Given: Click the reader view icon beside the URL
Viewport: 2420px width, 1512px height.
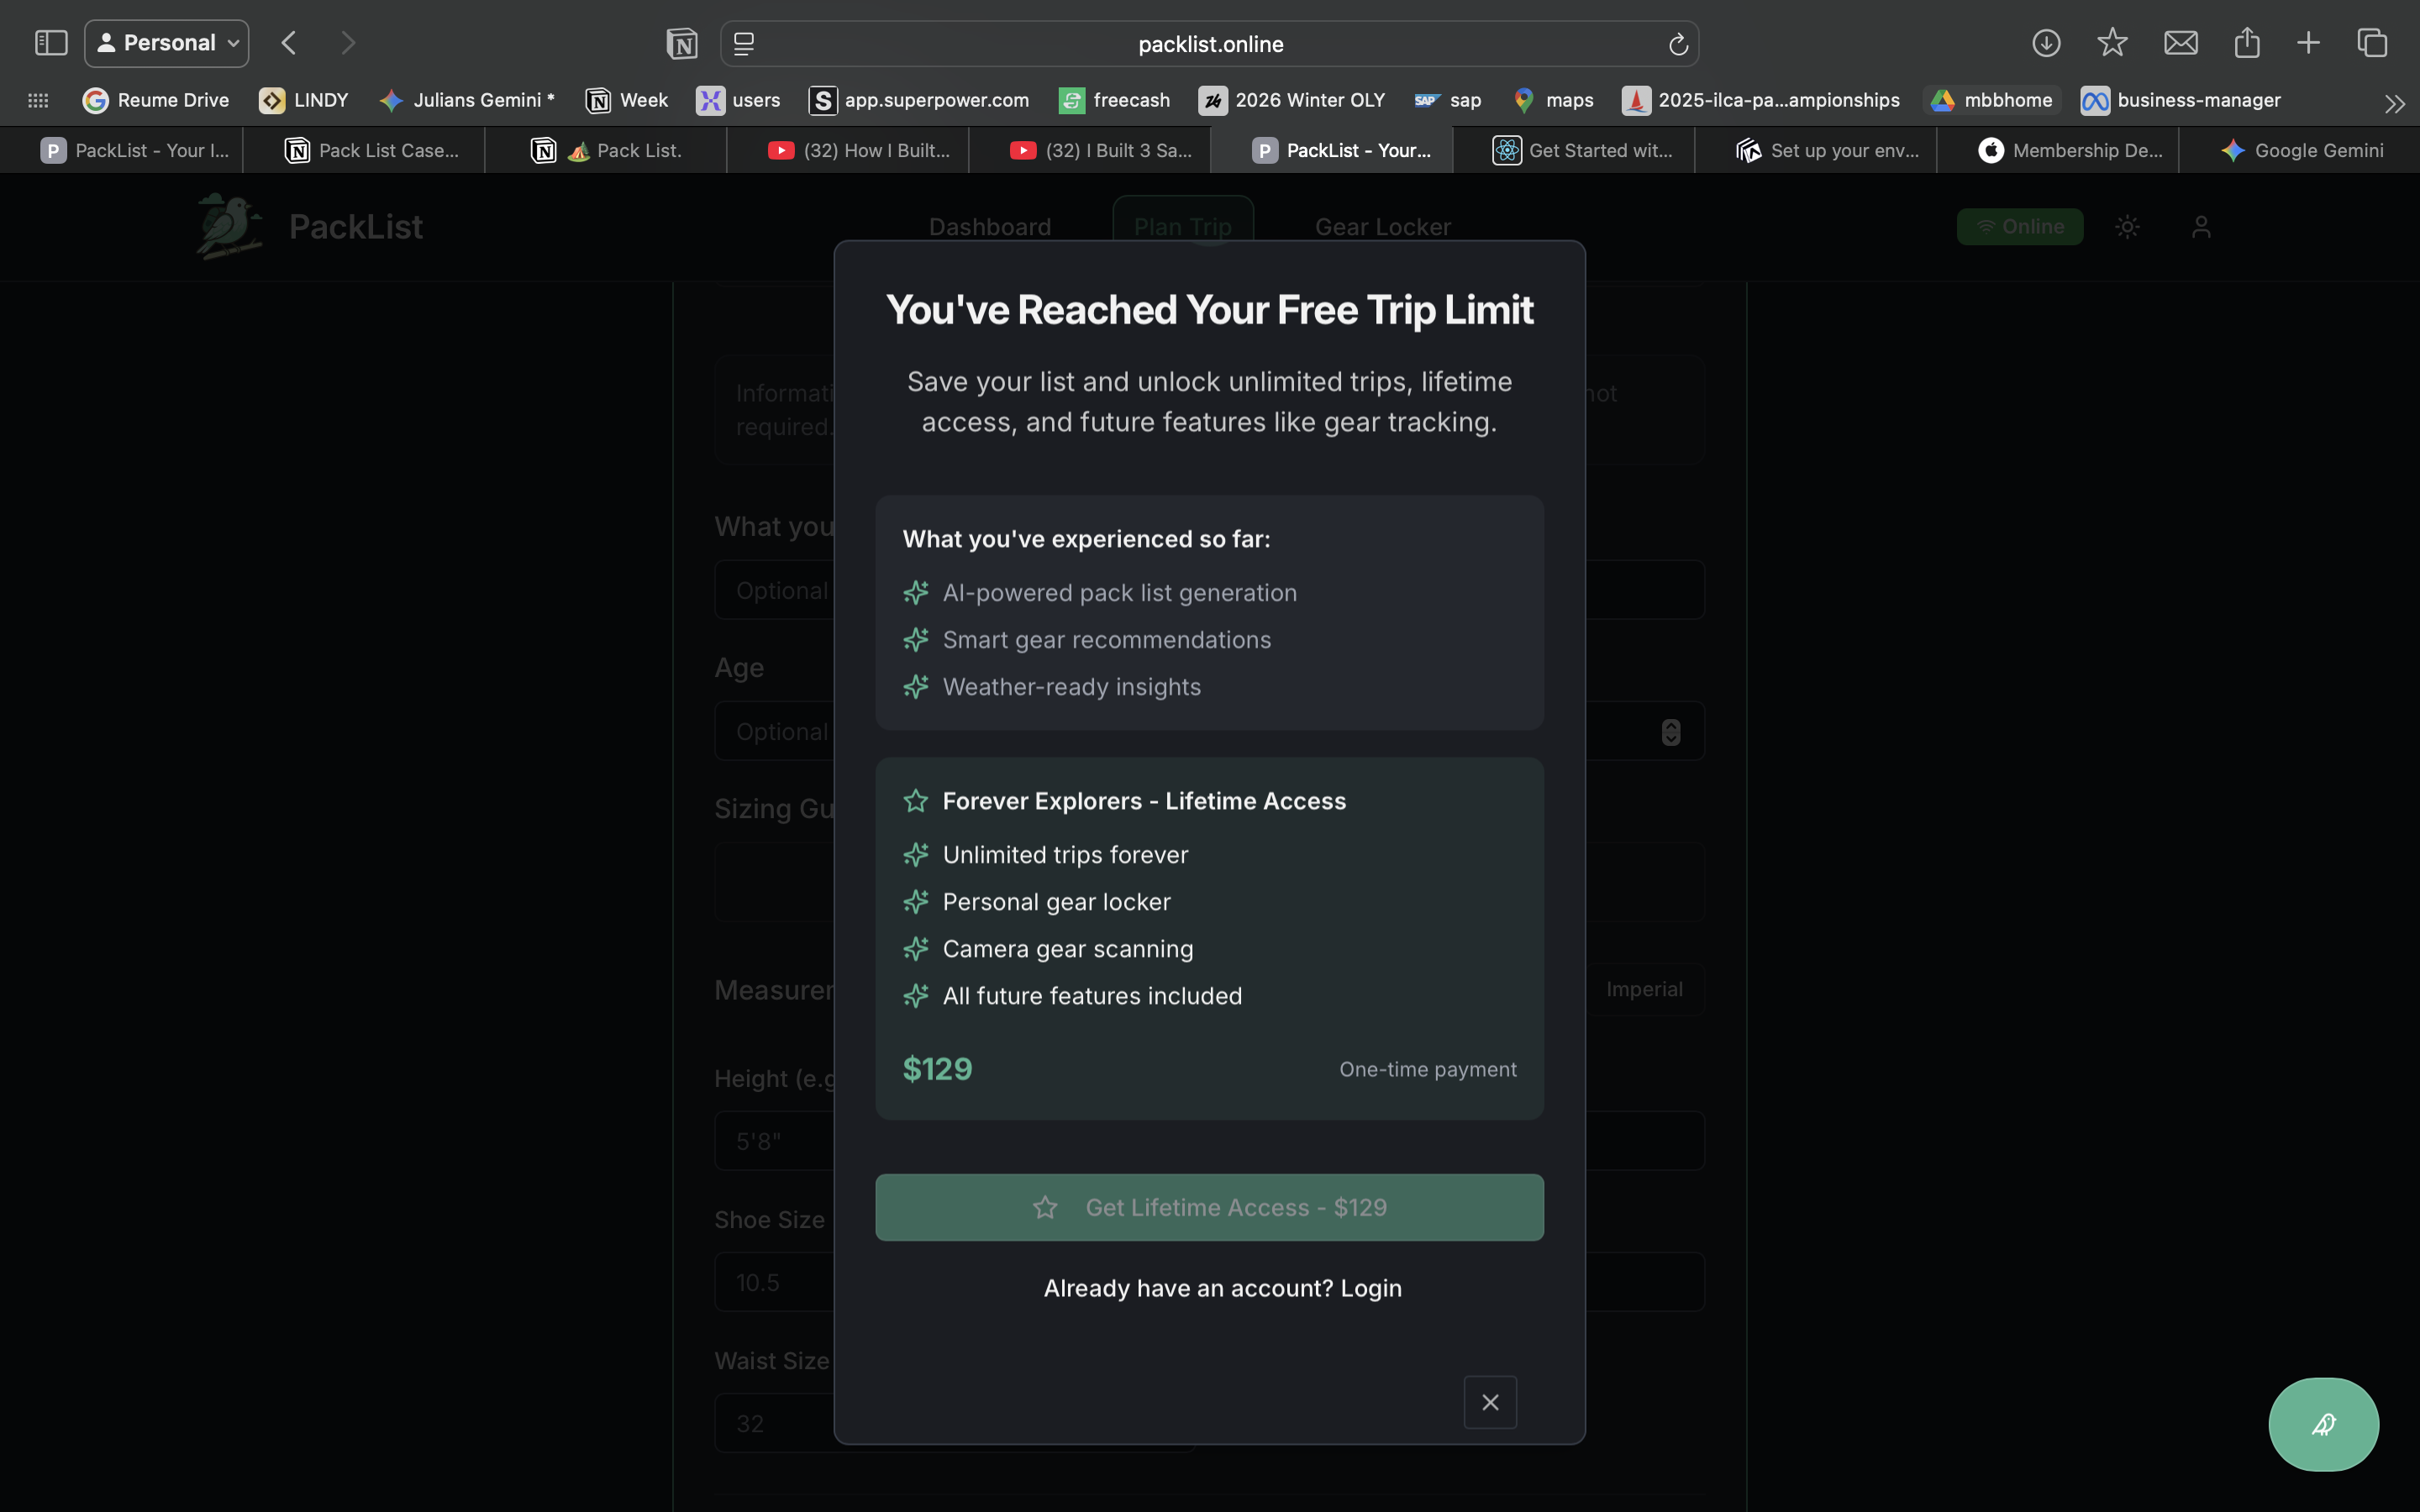Looking at the screenshot, I should tap(744, 43).
